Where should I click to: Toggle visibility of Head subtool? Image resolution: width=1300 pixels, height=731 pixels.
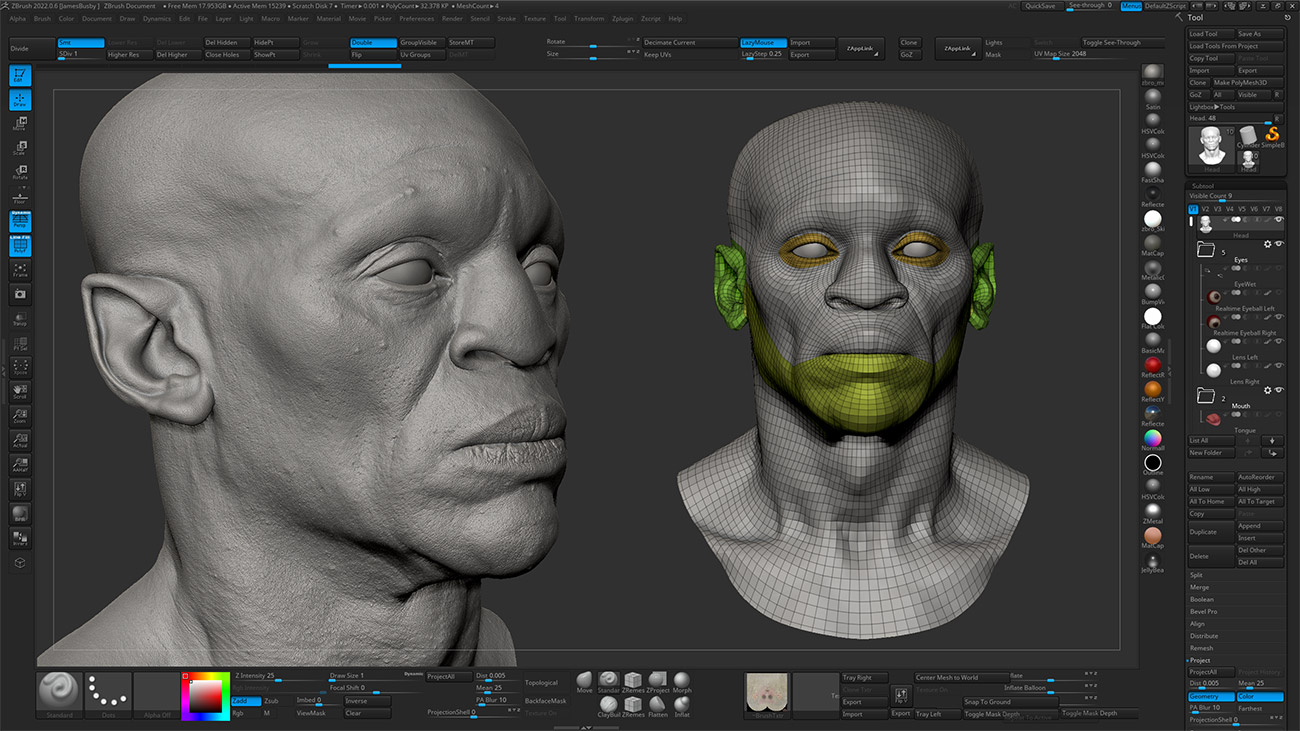tap(1279, 220)
